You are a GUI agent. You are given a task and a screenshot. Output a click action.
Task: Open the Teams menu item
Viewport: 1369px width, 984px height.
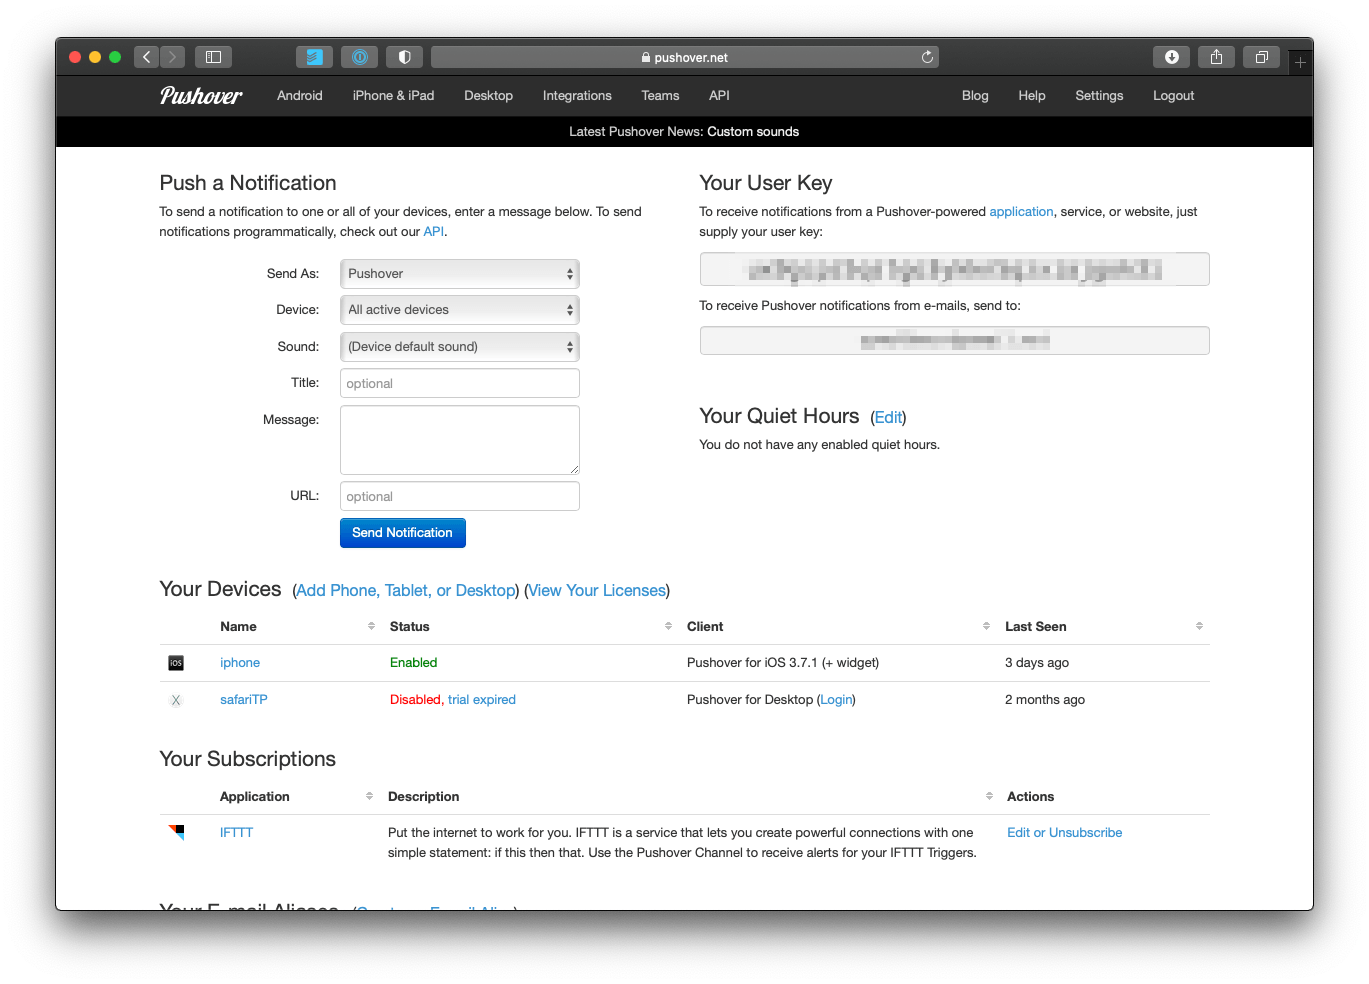click(x=660, y=96)
